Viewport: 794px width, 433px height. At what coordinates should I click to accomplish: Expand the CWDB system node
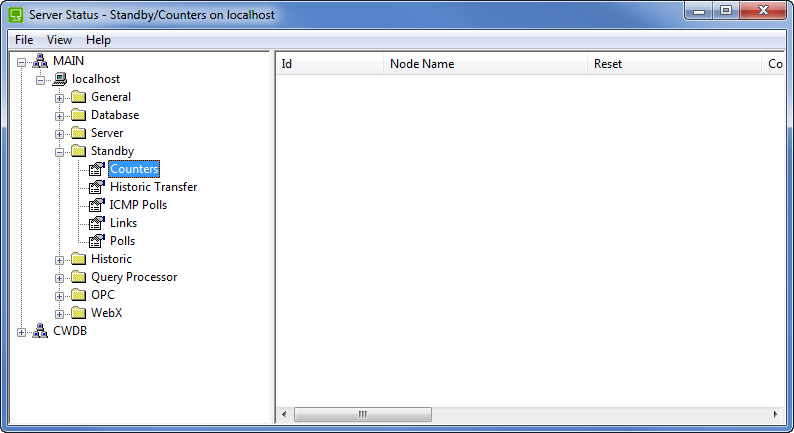point(22,332)
